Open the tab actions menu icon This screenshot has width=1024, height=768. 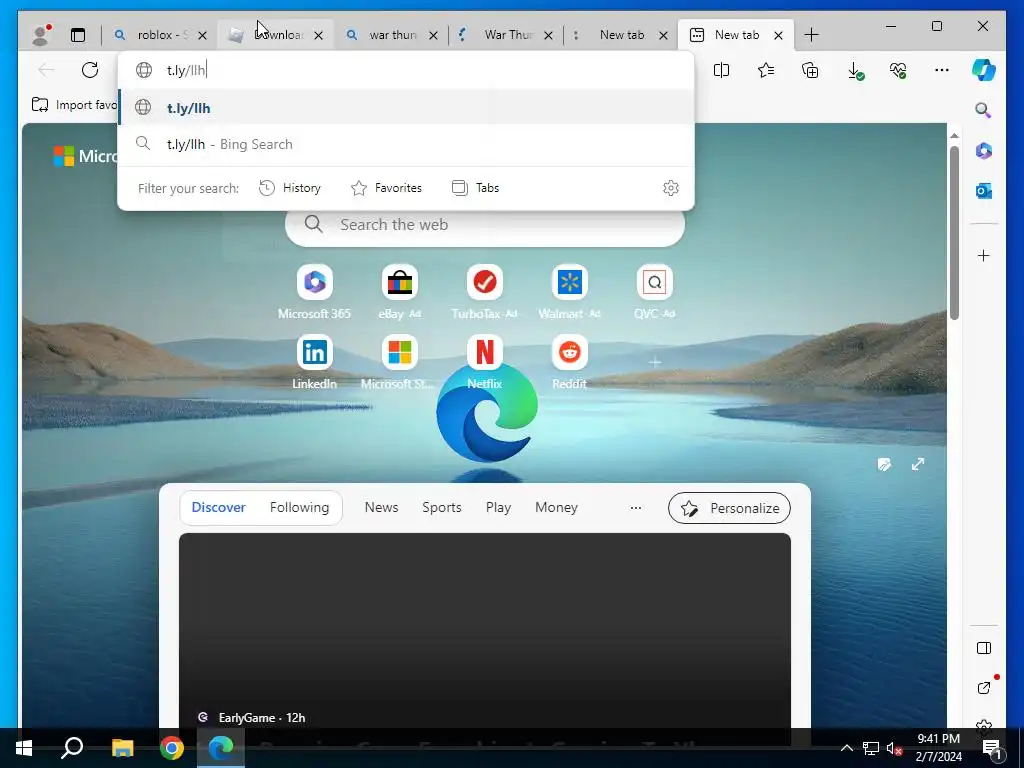(78, 35)
